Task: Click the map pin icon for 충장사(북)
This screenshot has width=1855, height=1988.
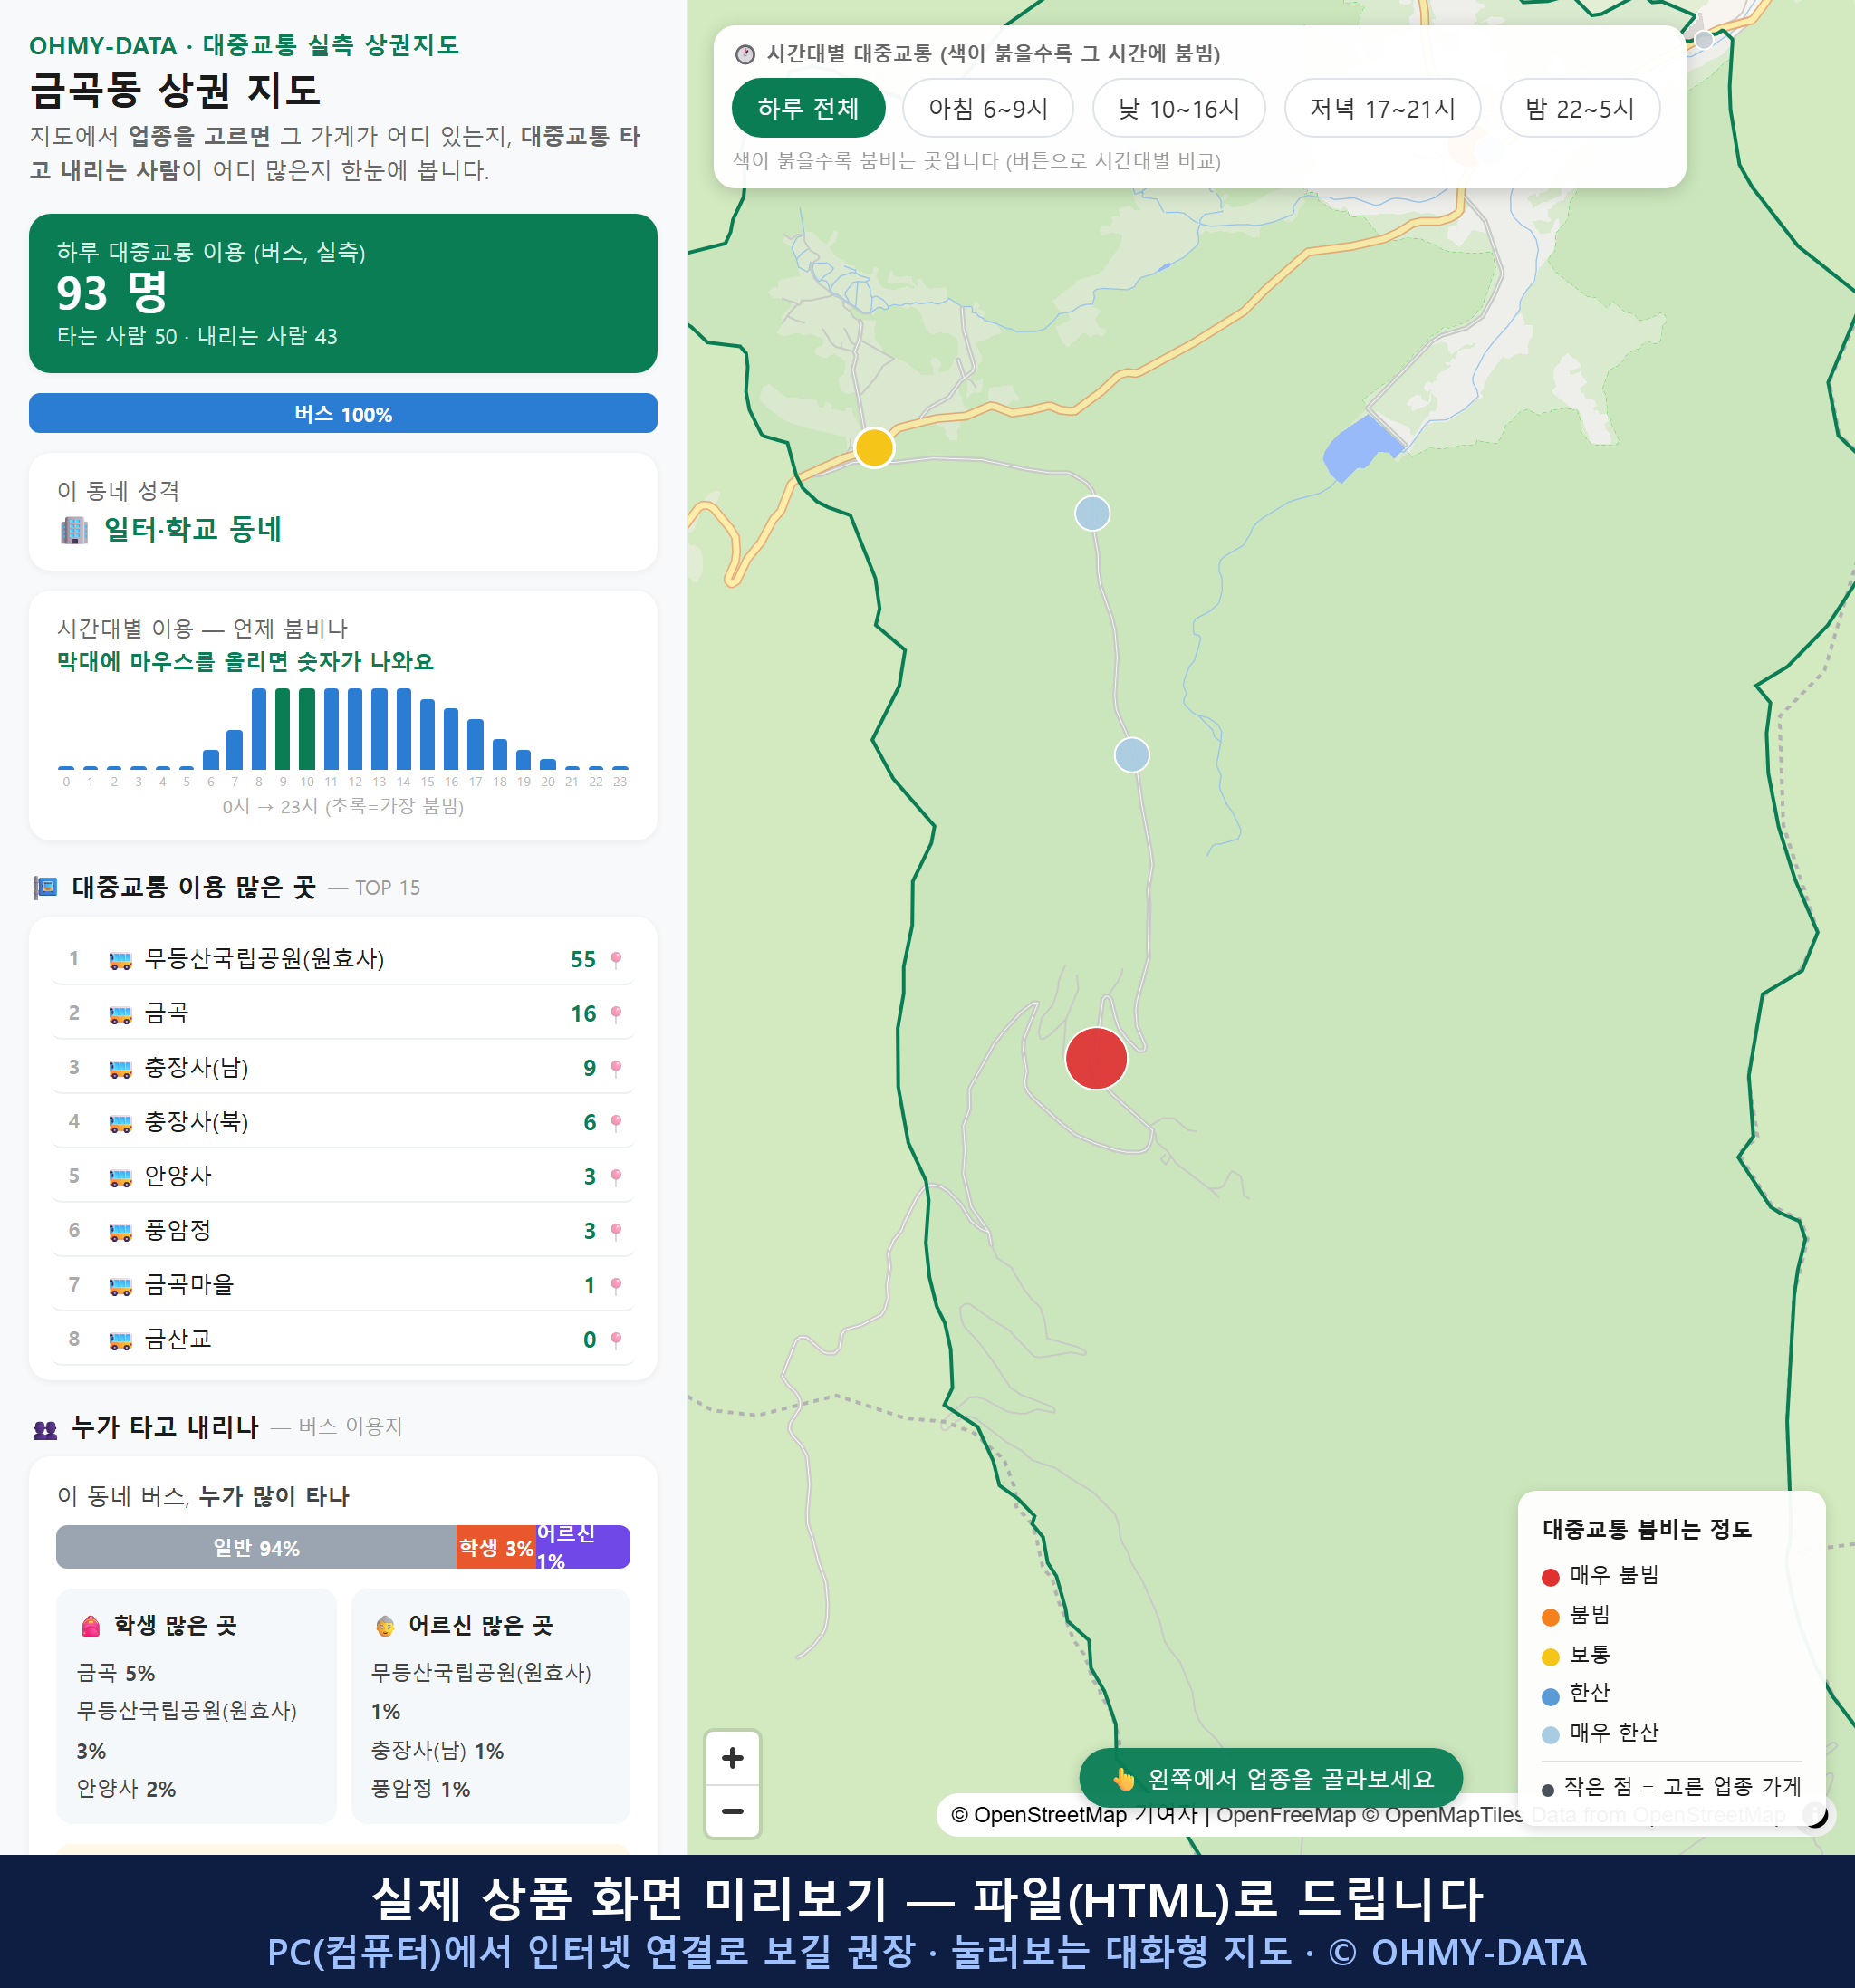Action: (616, 1122)
